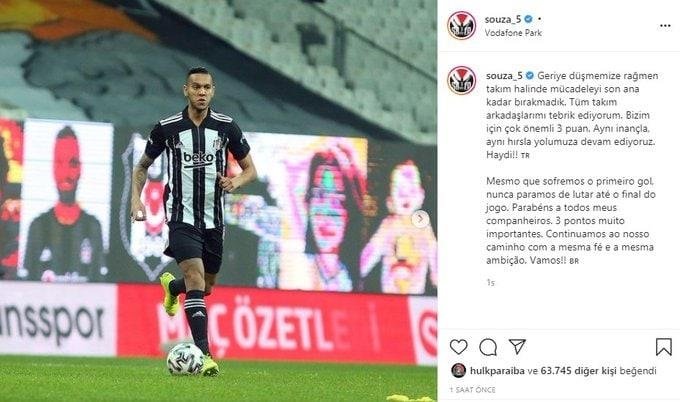Open hulkparaiba's profile from likes line
Image resolution: width=680 pixels, height=402 pixels.
497,371
